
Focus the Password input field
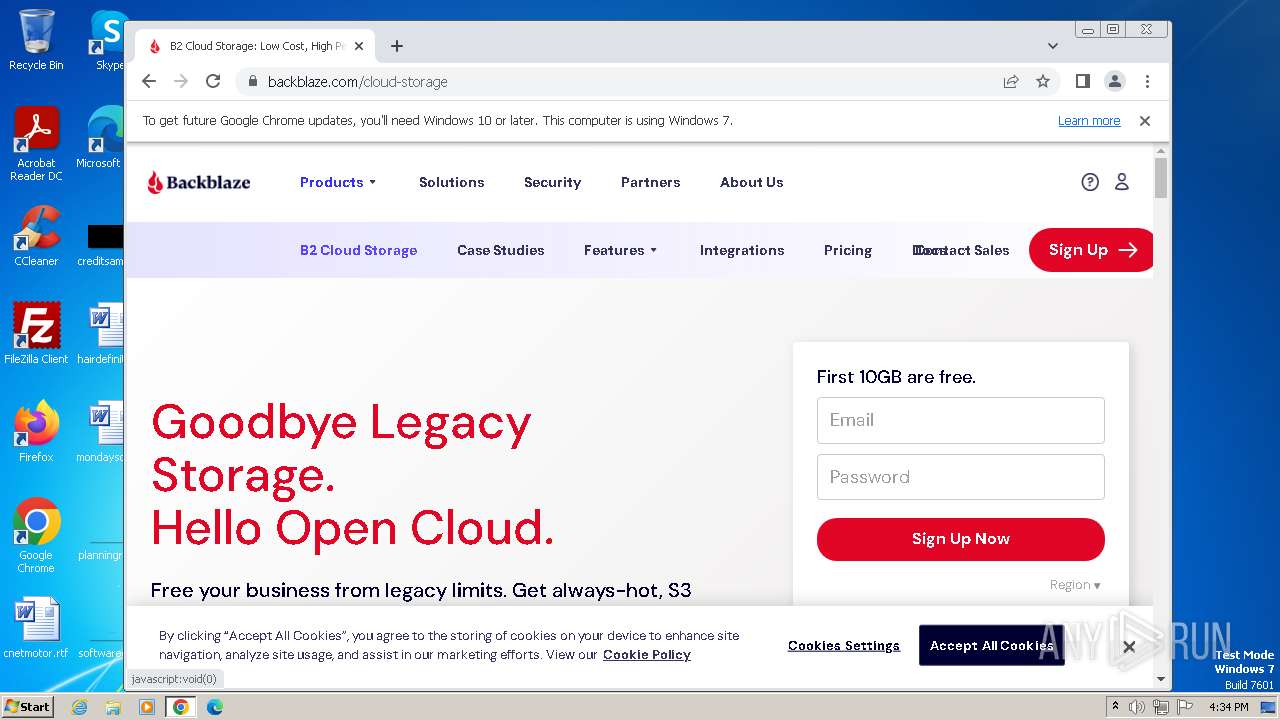[961, 477]
